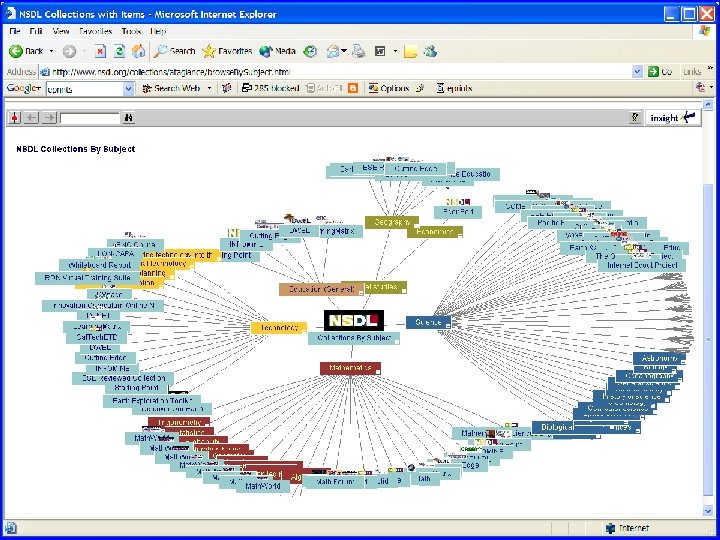Open Google toolbar Options
The width and height of the screenshot is (720, 540).
(x=388, y=88)
